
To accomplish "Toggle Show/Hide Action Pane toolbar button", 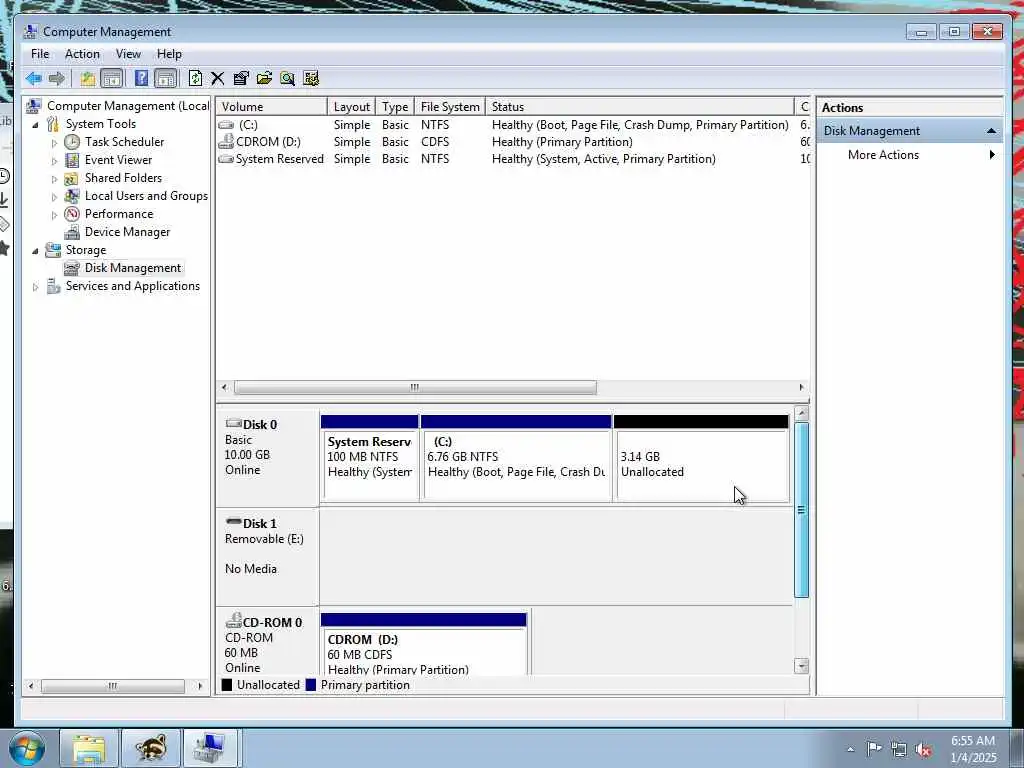I will (166, 79).
